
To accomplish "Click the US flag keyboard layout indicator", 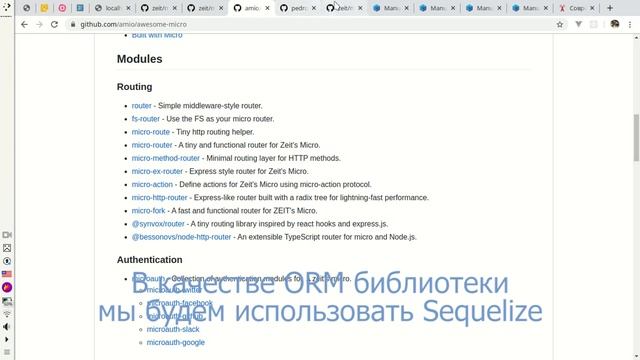I will (7, 274).
